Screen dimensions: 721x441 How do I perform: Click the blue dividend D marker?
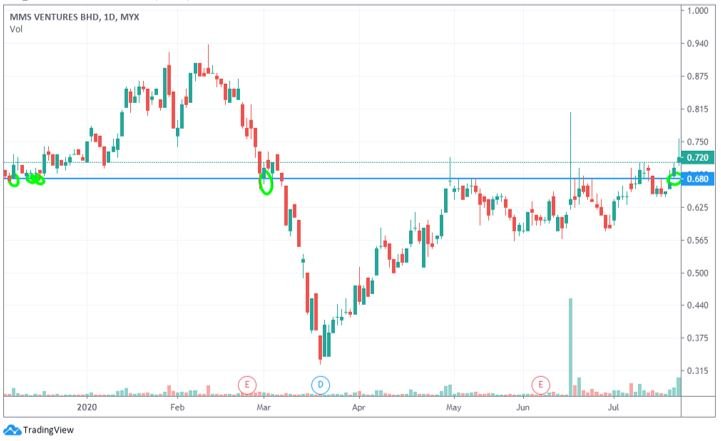coord(320,384)
